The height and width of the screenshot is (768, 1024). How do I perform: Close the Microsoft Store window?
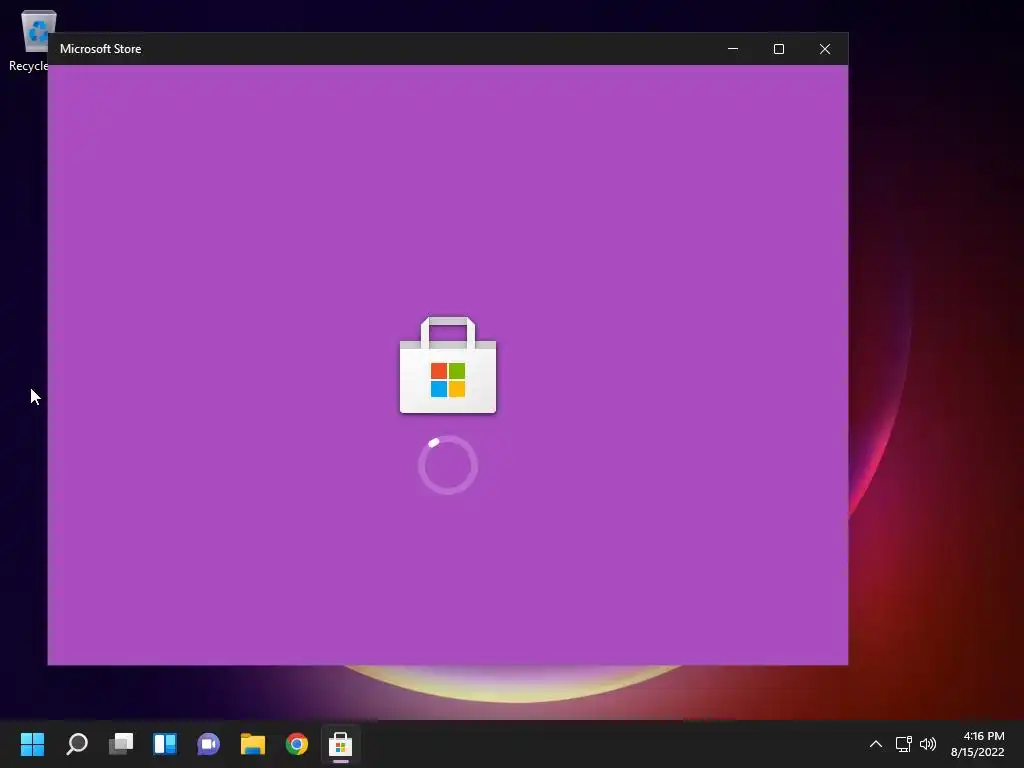coord(825,49)
